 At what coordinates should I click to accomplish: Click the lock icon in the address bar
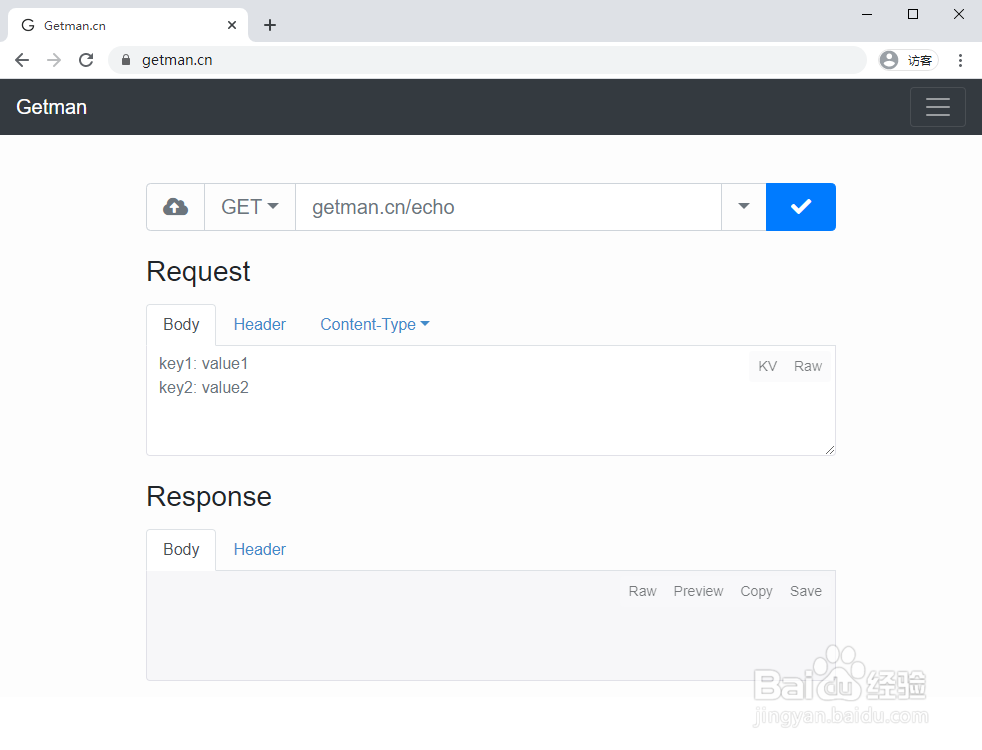coord(126,60)
